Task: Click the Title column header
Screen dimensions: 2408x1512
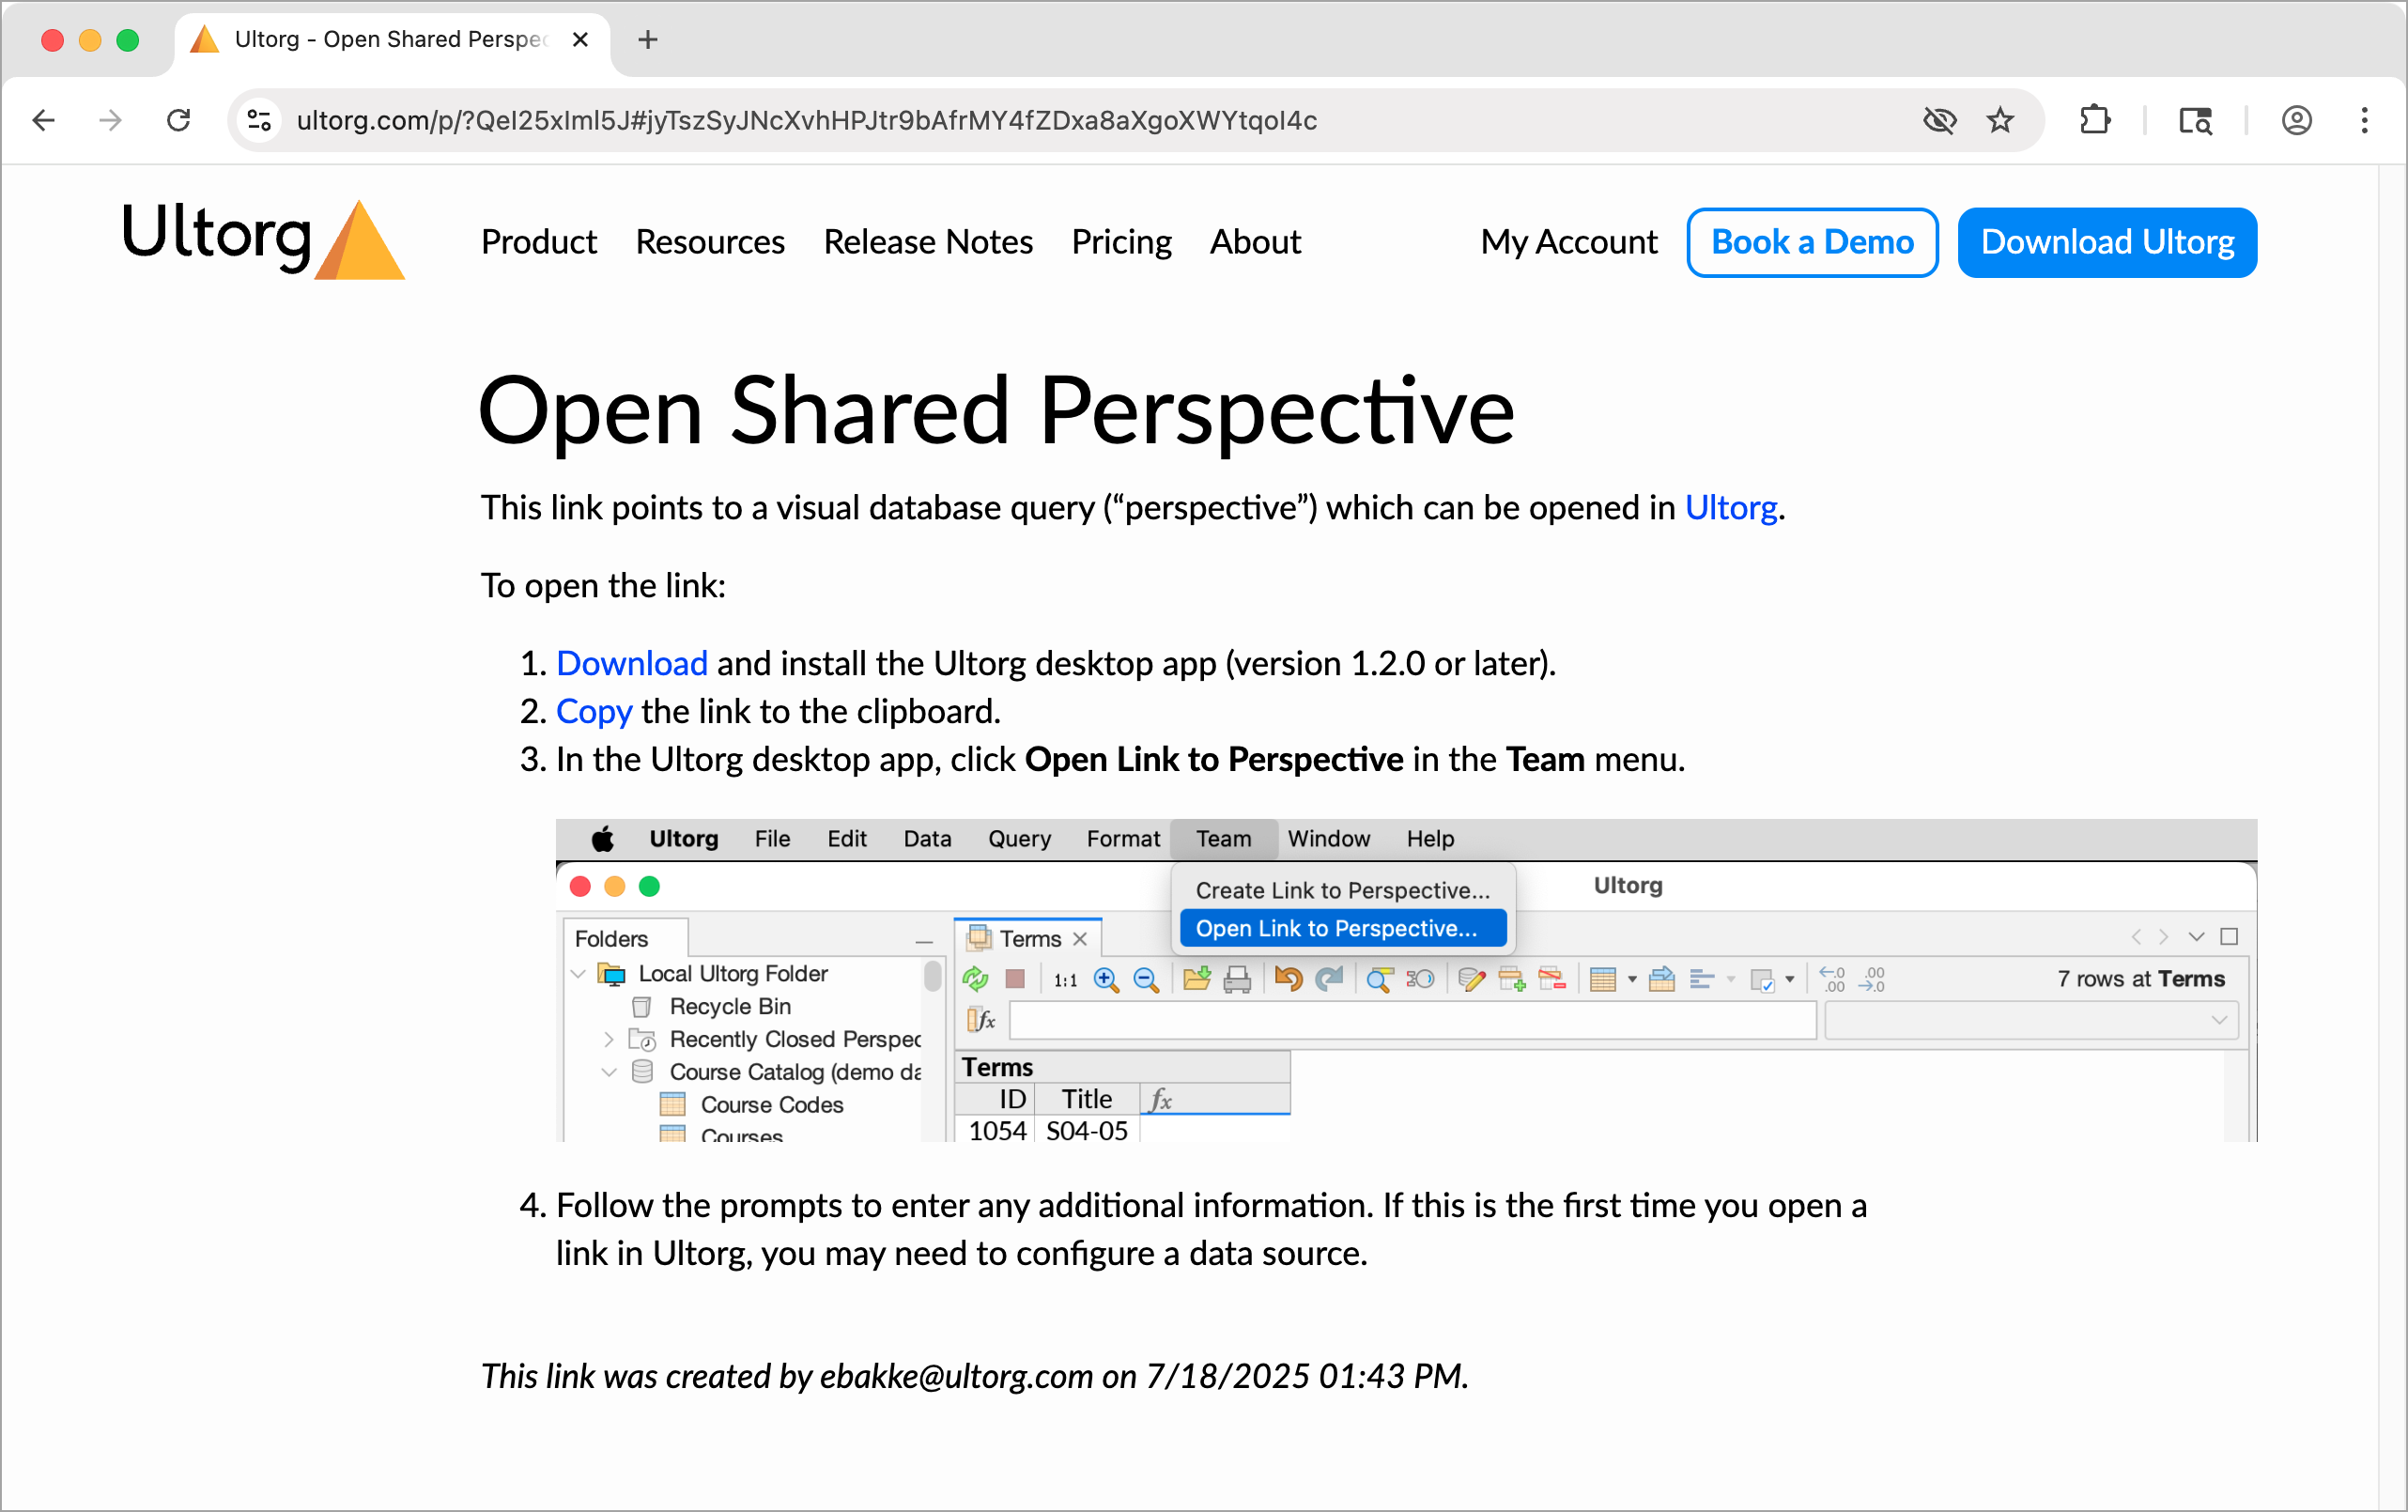Action: [1087, 1099]
